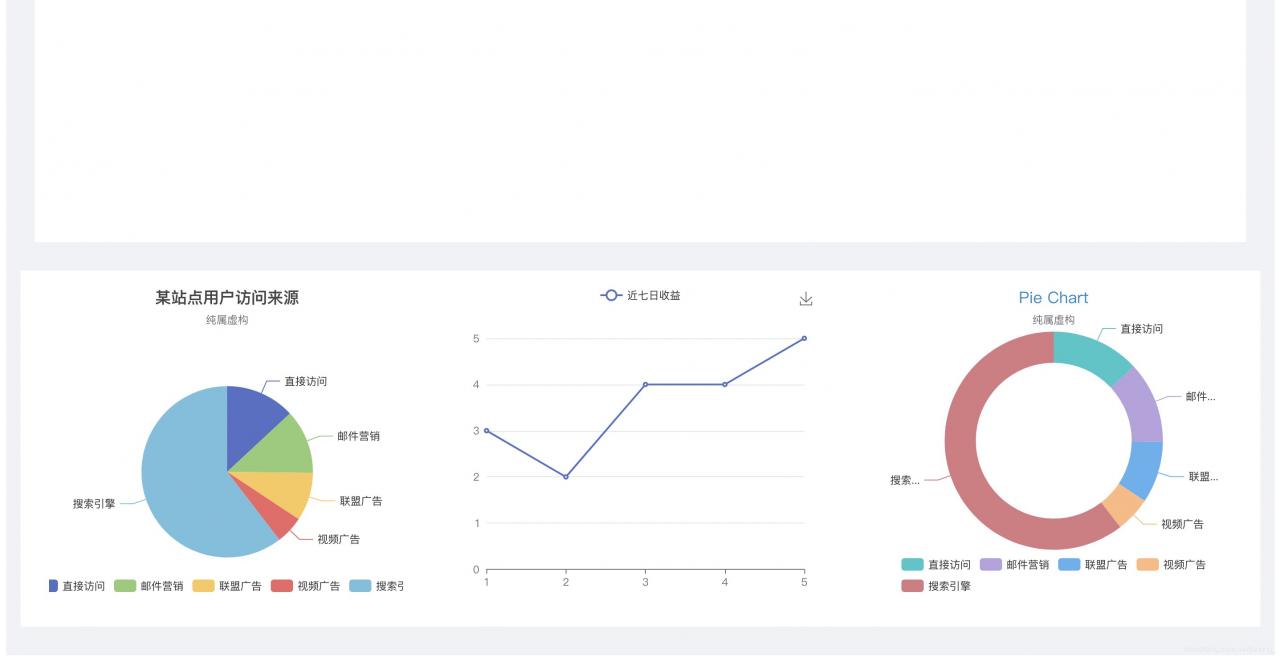Click the line chart data point at x=2

coord(566,477)
